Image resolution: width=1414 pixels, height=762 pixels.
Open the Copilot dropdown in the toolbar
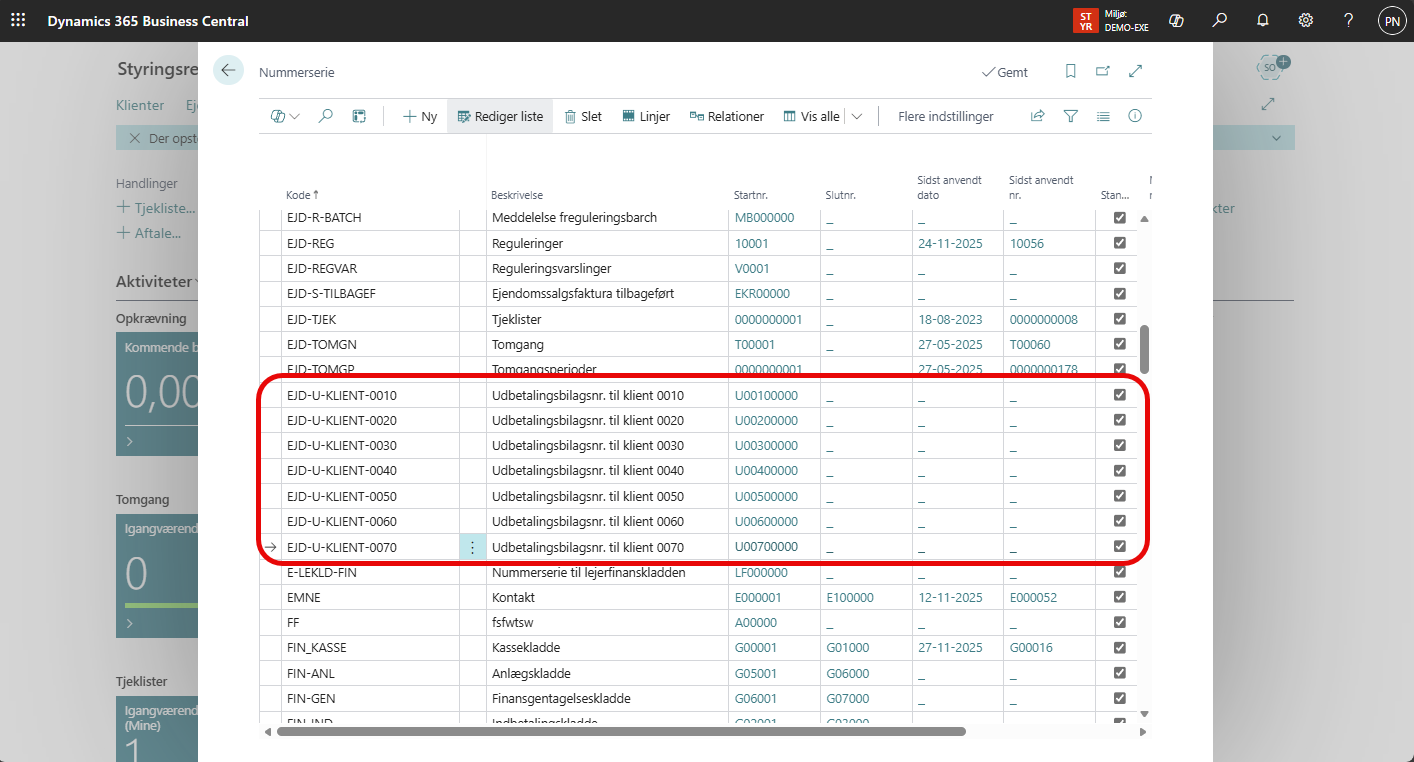pyautogui.click(x=285, y=116)
